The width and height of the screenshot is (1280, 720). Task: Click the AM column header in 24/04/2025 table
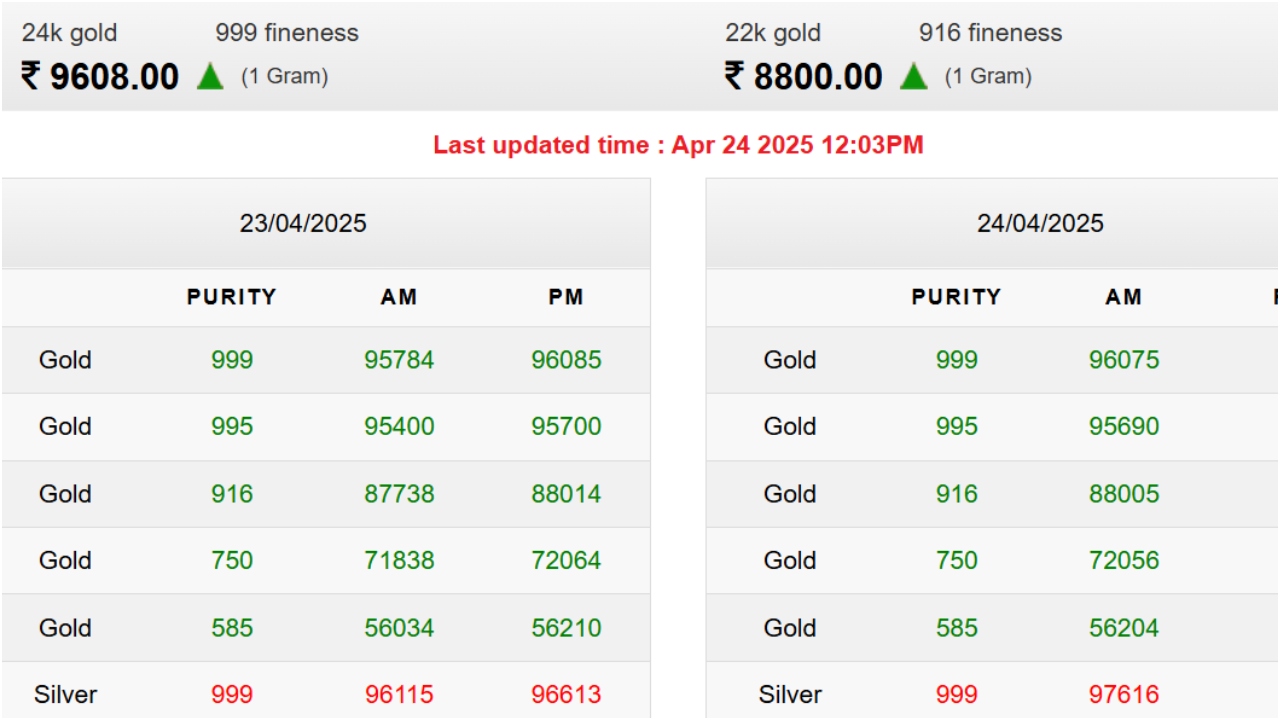1124,297
